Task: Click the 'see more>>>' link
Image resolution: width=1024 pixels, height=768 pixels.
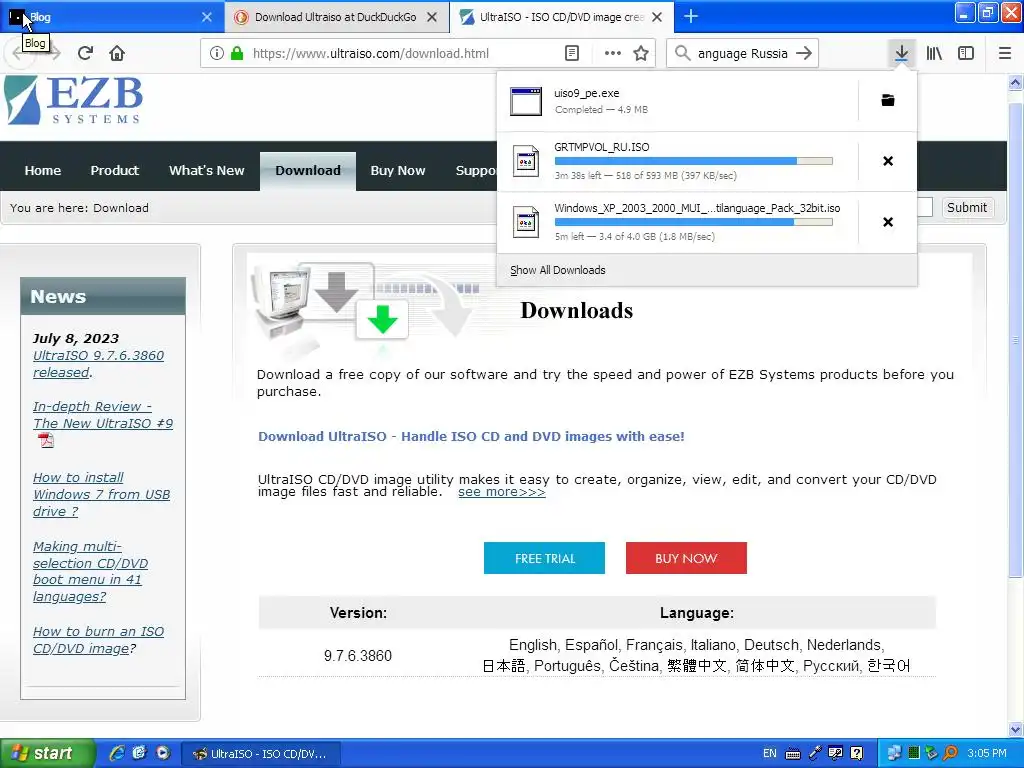Action: pos(502,492)
